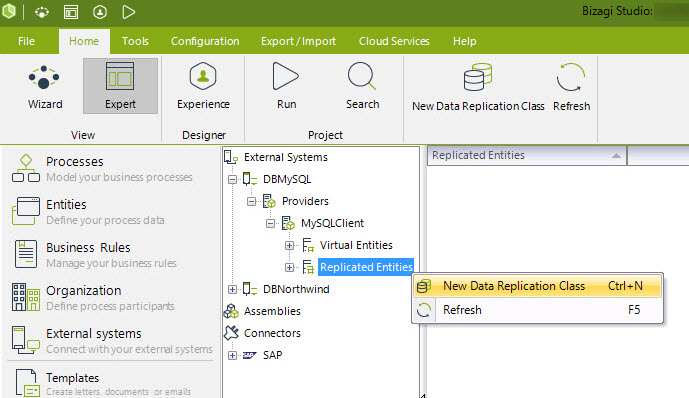This screenshot has height=398, width=689.
Task: Switch to the Home tab
Action: click(84, 41)
